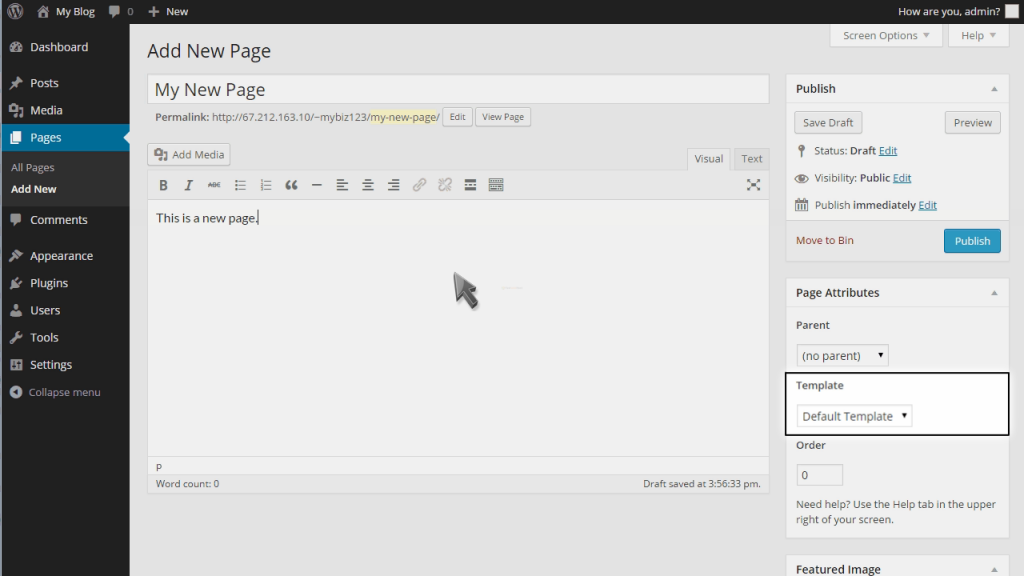Insert a bulleted list

240,184
